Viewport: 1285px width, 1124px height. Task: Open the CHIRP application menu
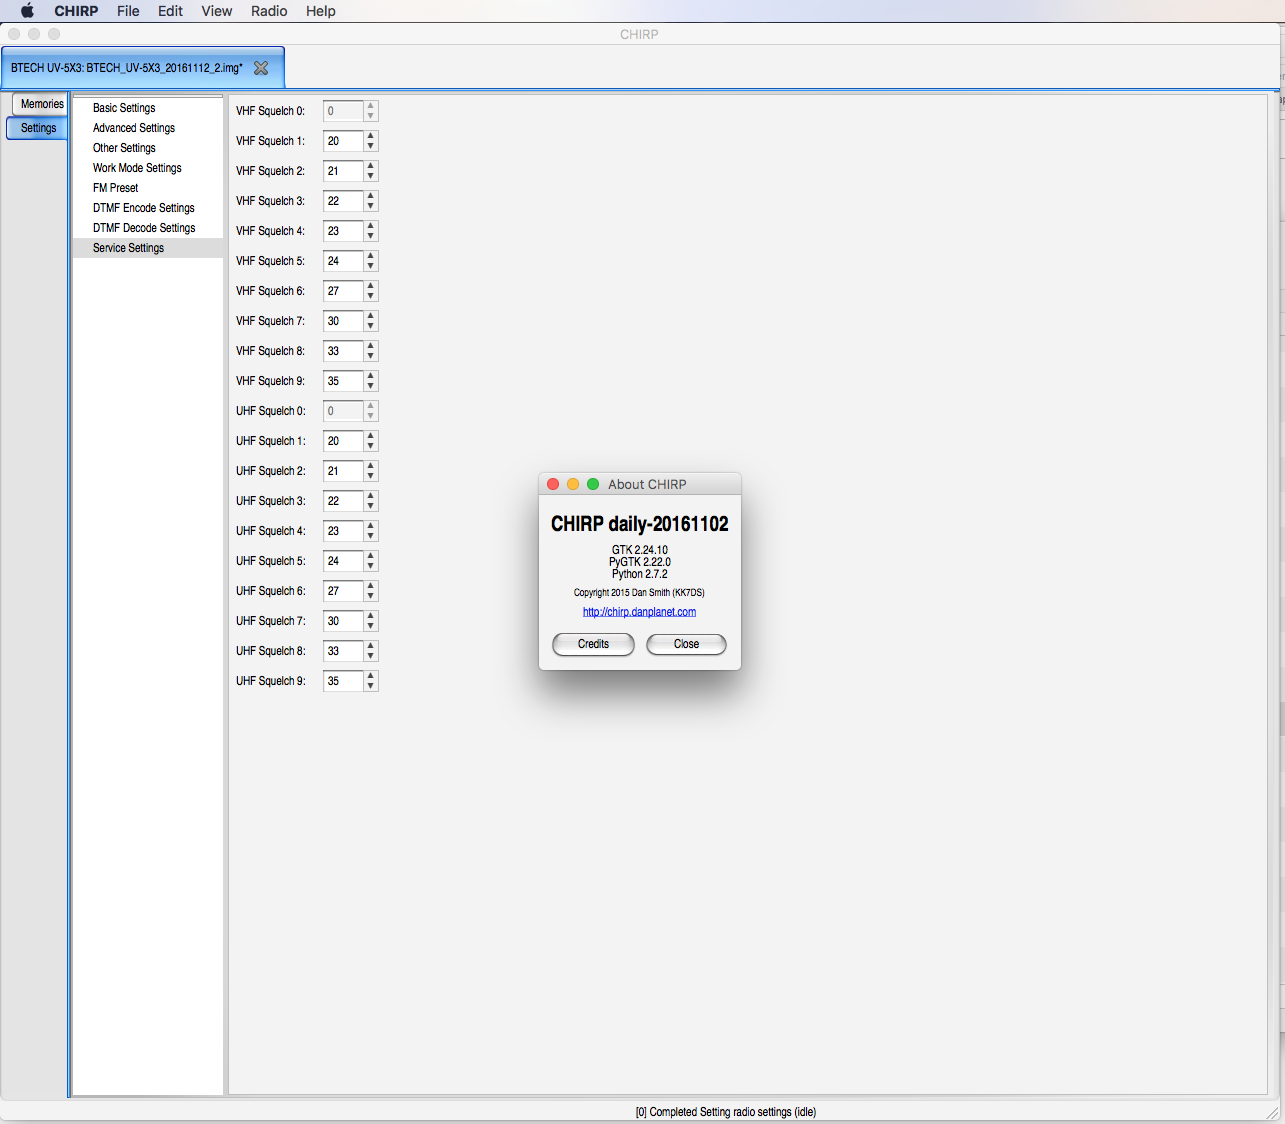click(x=76, y=11)
